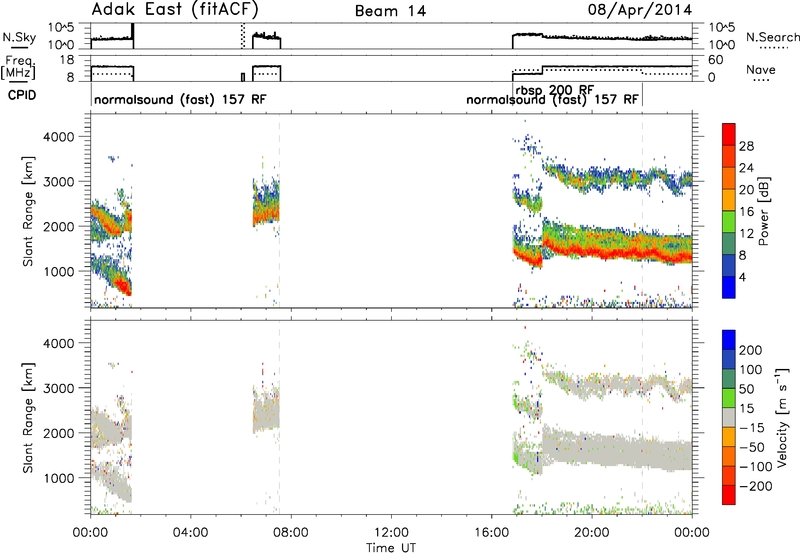This screenshot has height=554, width=800.
Task: Click the 'Beam 14' label
Action: [x=390, y=11]
